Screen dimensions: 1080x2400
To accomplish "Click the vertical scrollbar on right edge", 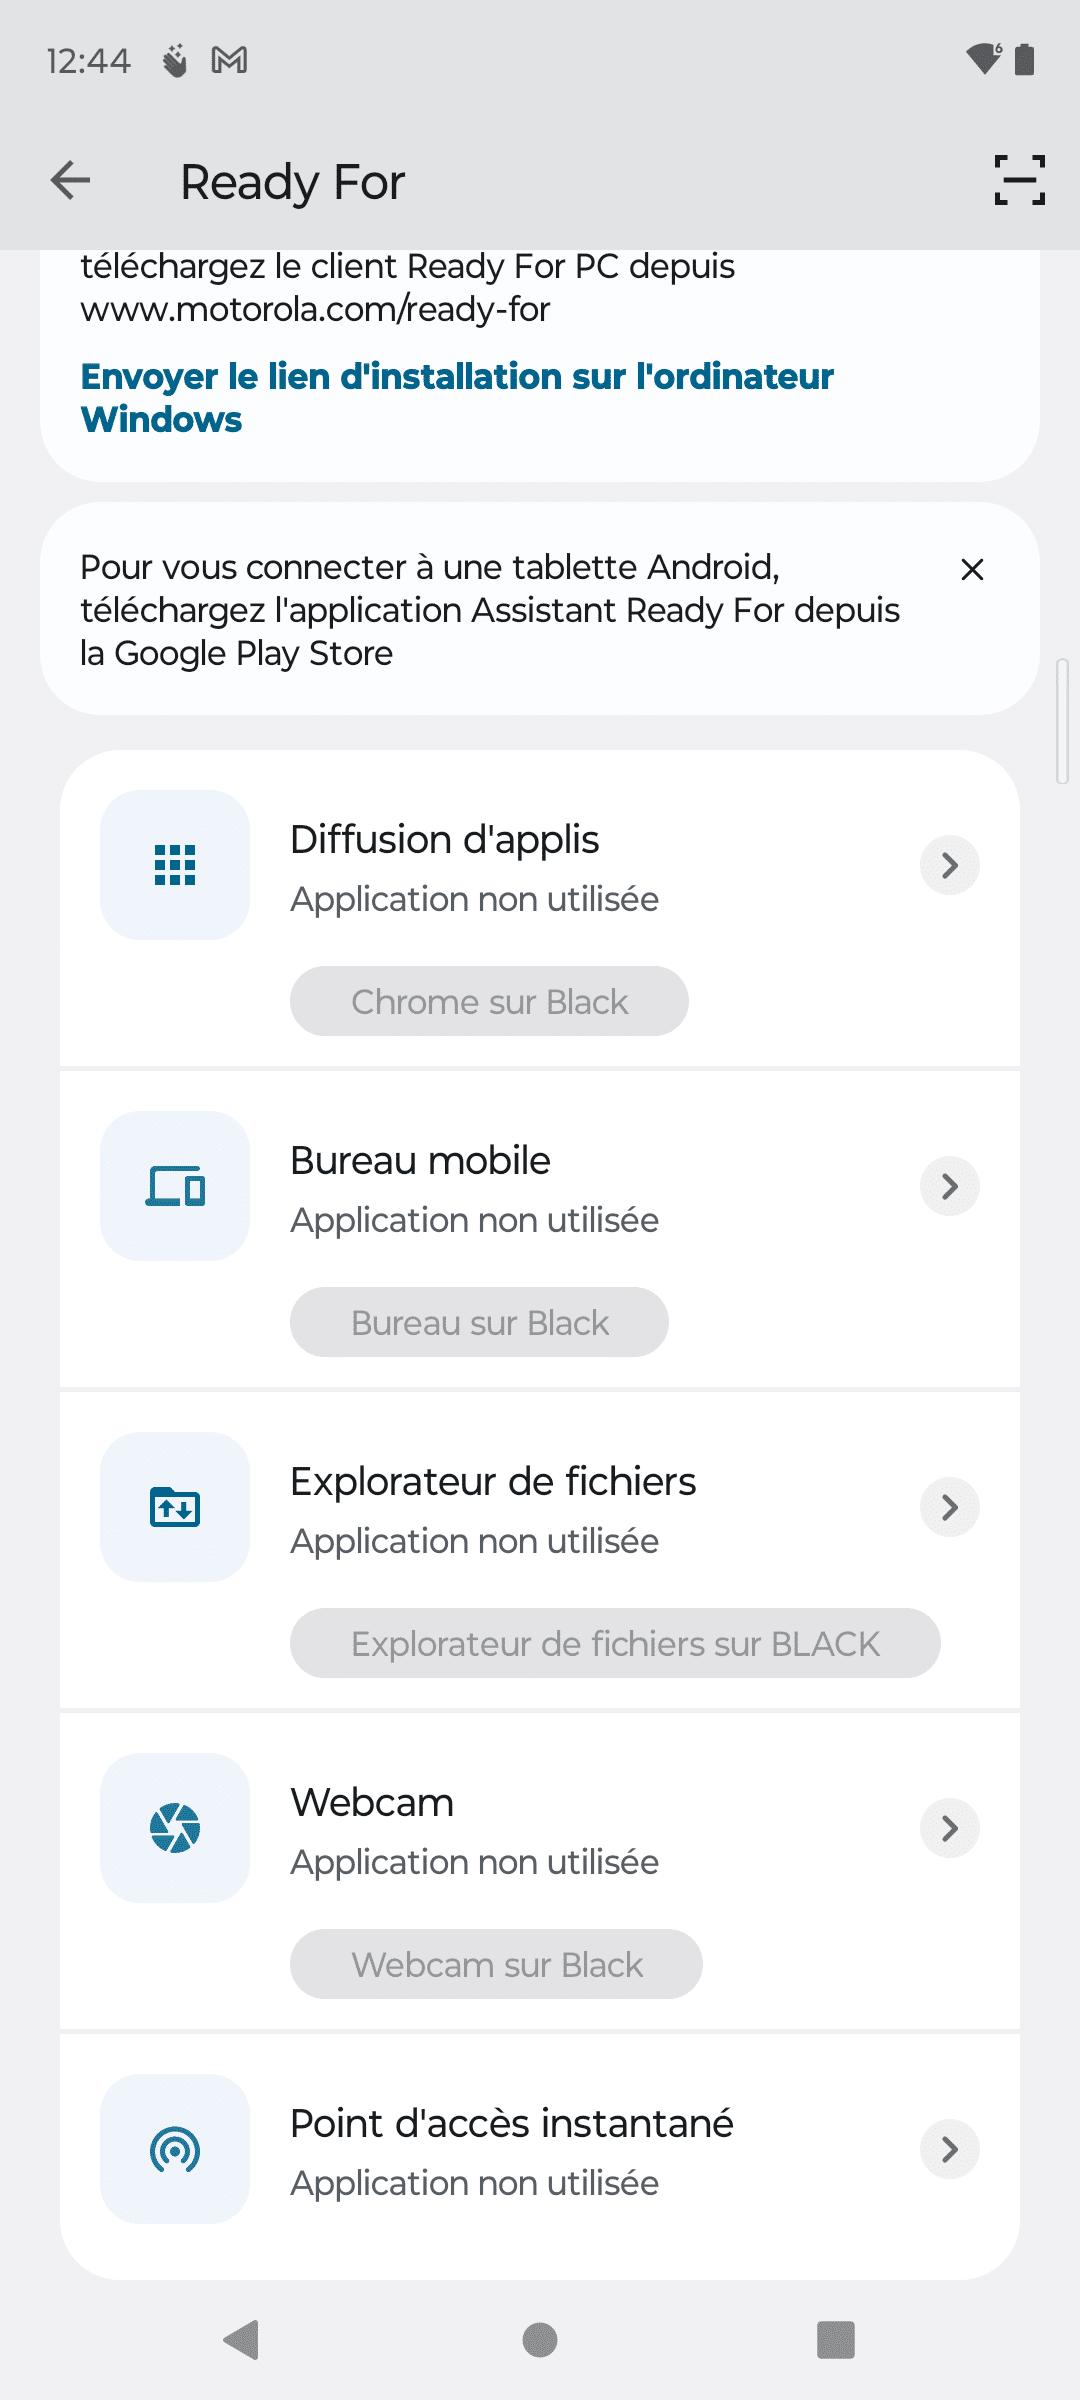I will [x=1063, y=720].
